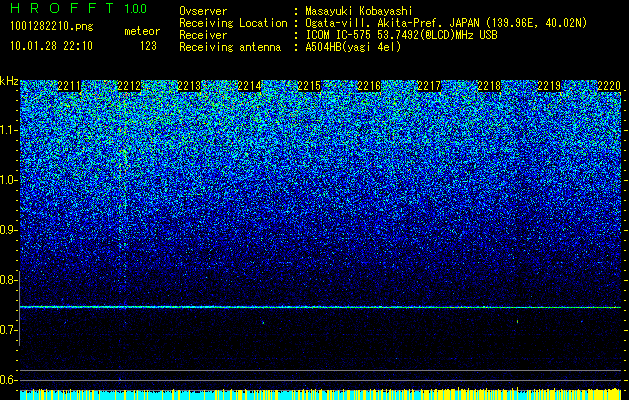Click the A504HB(yagi 4el) antenna text
The height and width of the screenshot is (400, 629).
coord(353,47)
